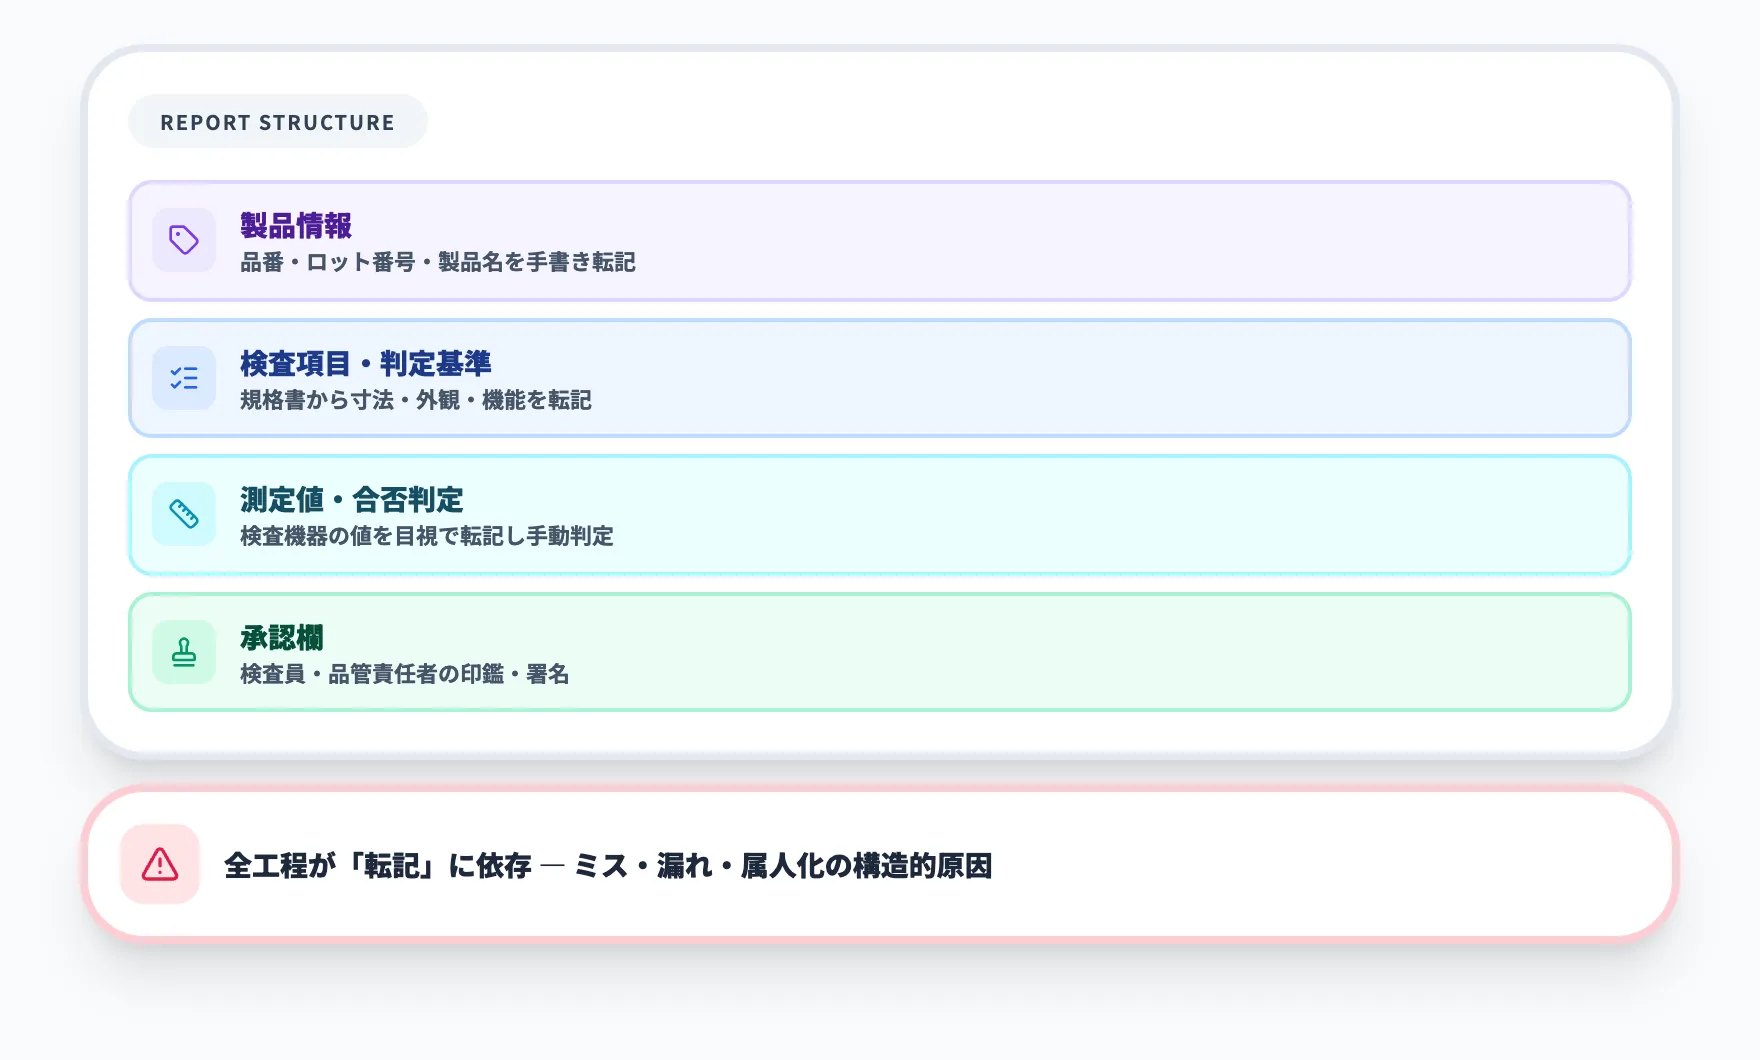Expand the 承認欄 section card

coord(880,651)
